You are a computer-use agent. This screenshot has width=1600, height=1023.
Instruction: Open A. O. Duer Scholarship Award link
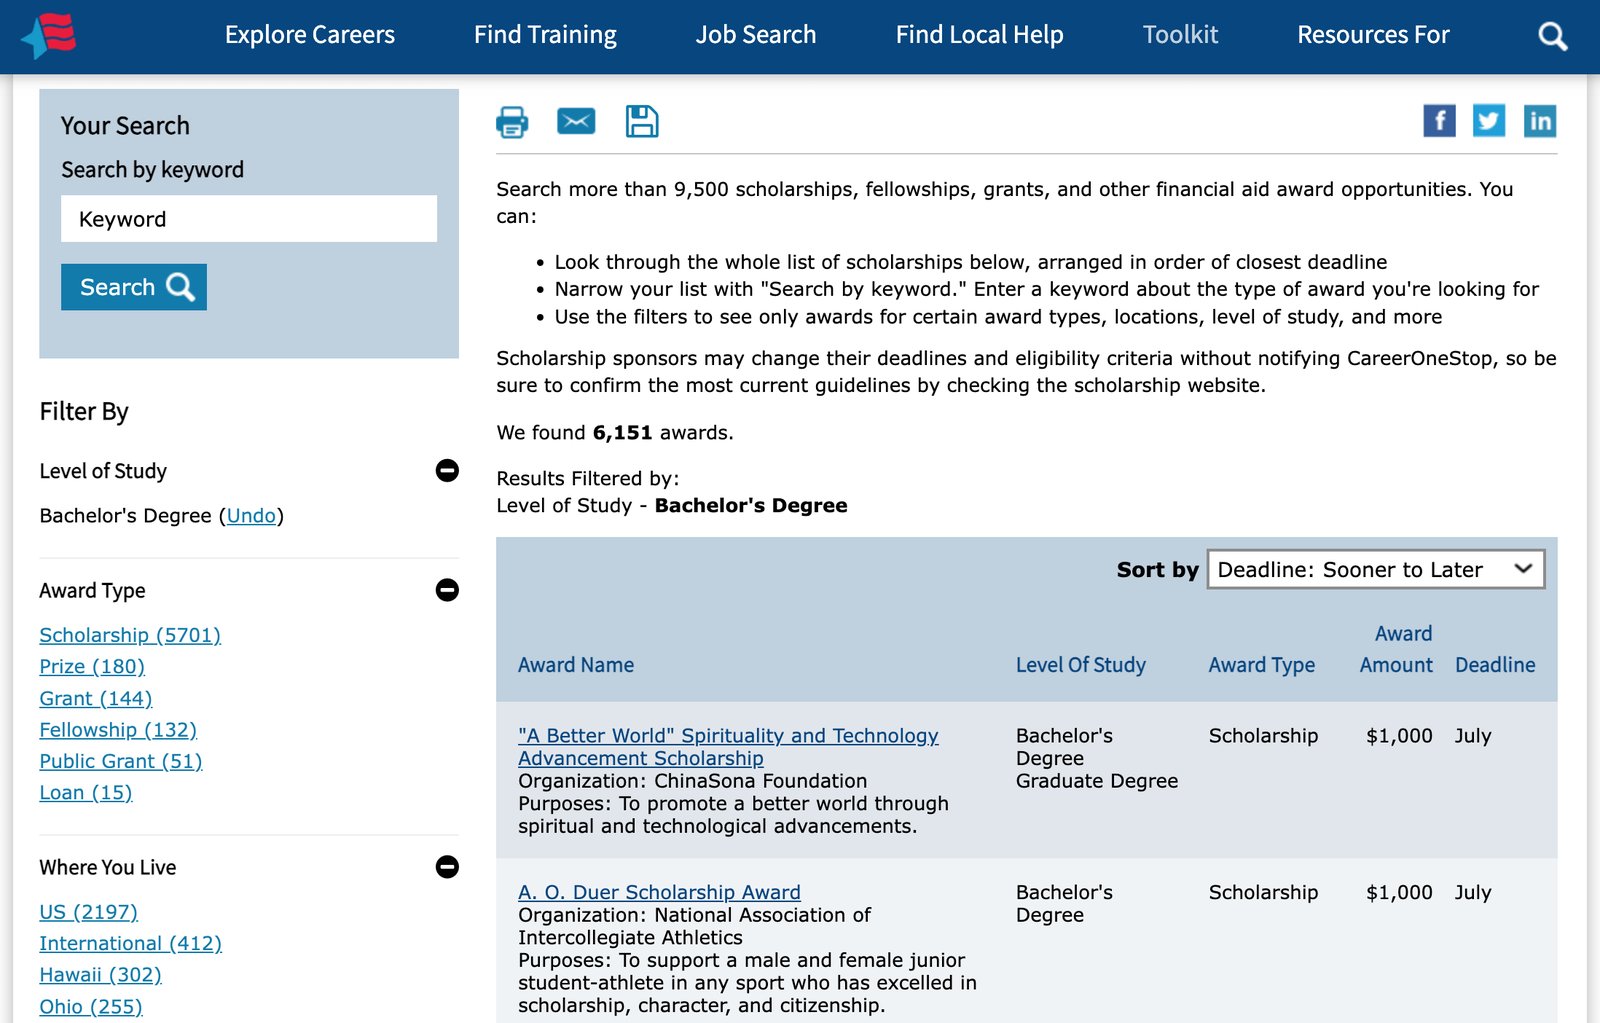click(659, 892)
